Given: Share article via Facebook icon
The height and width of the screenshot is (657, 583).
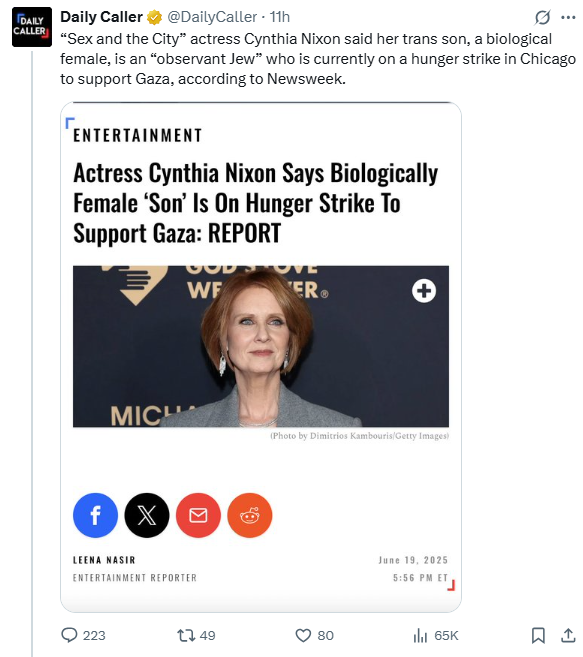Looking at the screenshot, I should pos(96,515).
